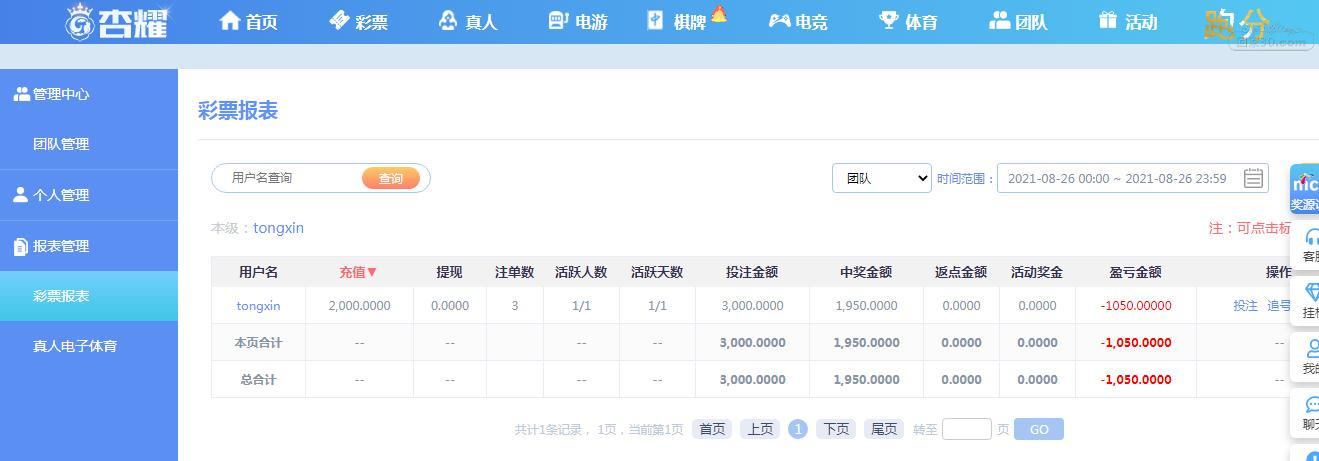Open the 棋牌 card games nav item
The width and height of the screenshot is (1319, 461).
tap(676, 21)
